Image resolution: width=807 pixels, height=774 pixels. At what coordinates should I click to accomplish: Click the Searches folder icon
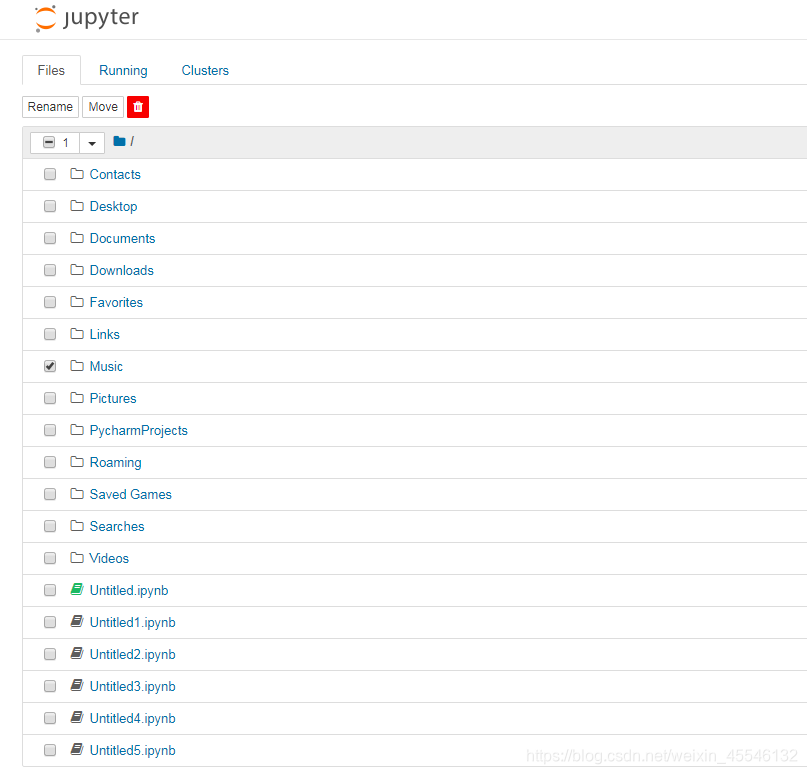(x=77, y=526)
